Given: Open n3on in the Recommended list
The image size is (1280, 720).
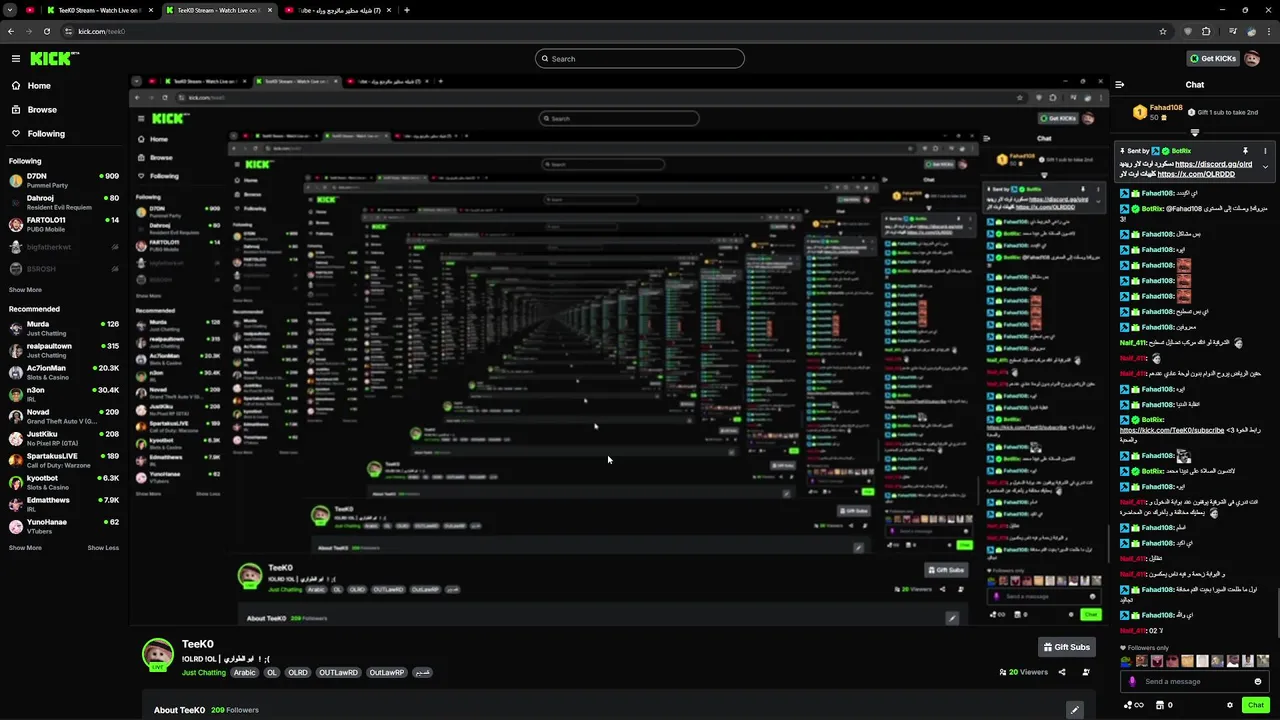Looking at the screenshot, I should point(64,394).
